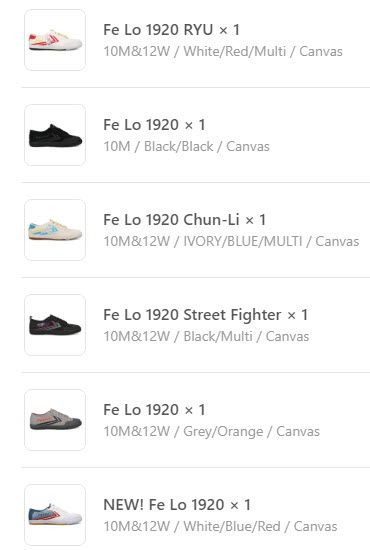Click the NEW! Fe Lo 1920 title

click(164, 505)
